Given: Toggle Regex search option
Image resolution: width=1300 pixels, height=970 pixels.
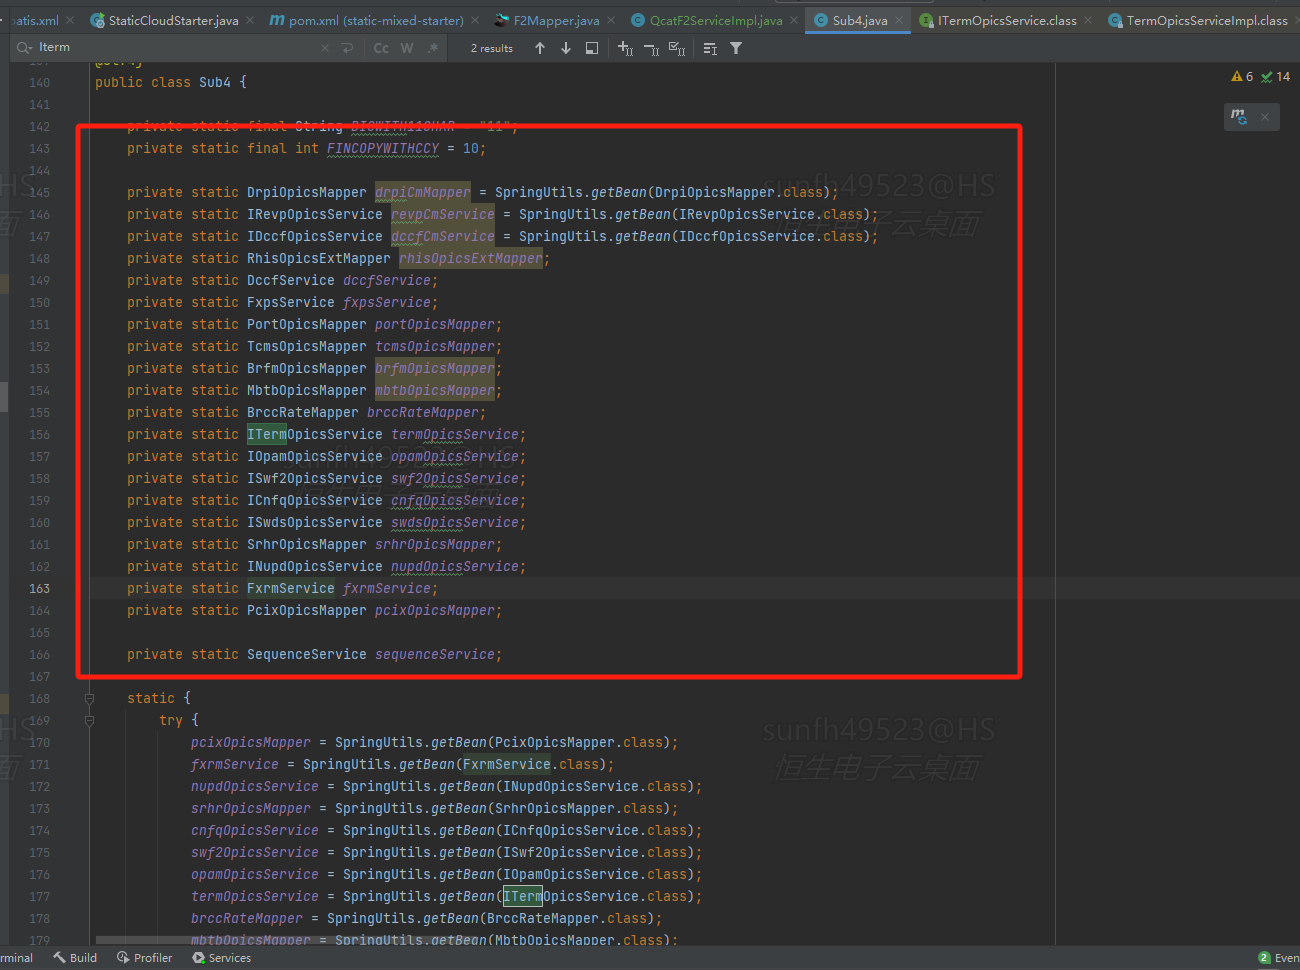Looking at the screenshot, I should point(433,48).
